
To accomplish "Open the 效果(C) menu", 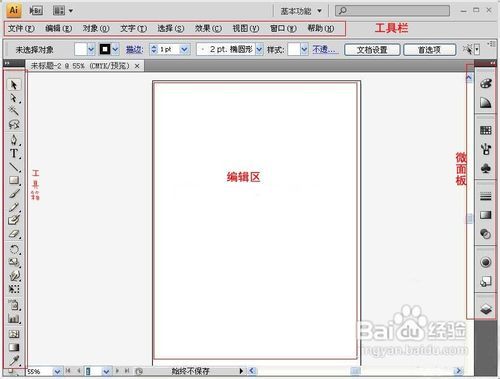I will click(208, 29).
